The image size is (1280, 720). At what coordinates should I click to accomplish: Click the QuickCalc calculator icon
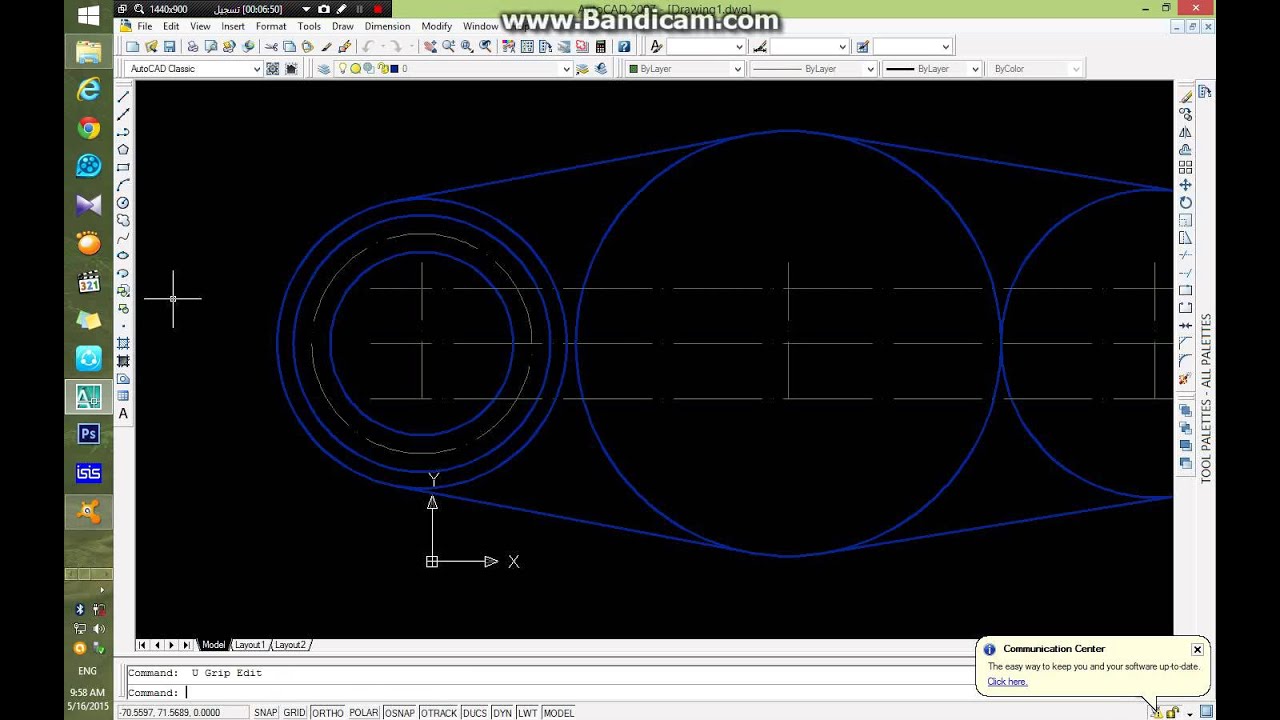coord(600,46)
